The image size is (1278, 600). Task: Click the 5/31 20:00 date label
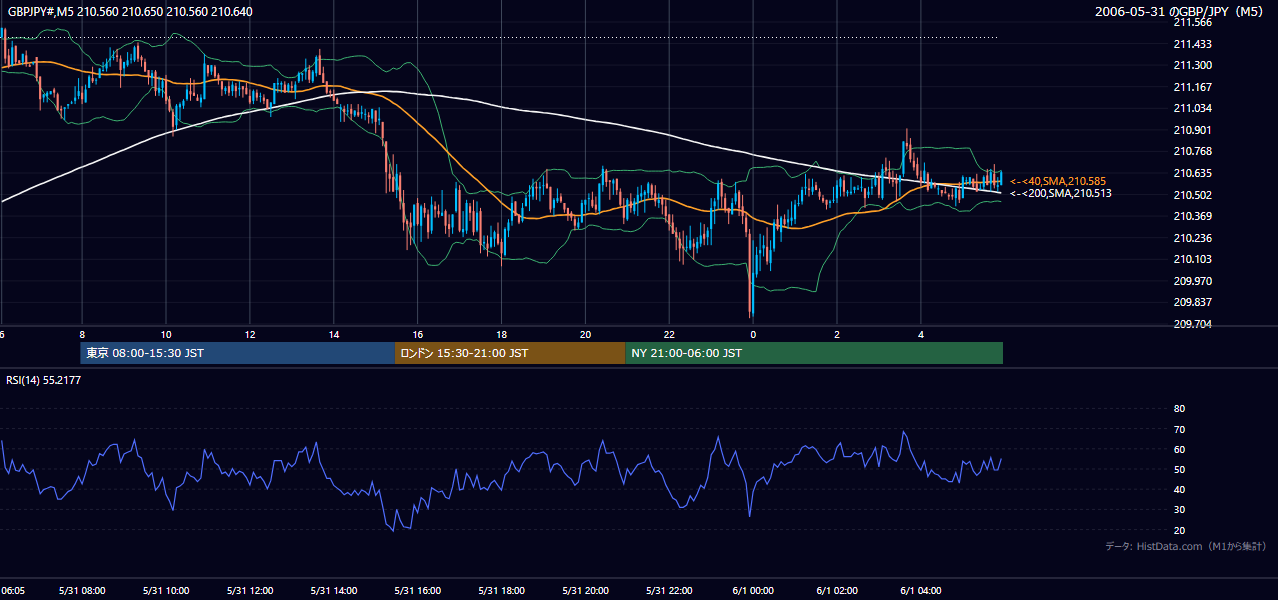point(586,591)
